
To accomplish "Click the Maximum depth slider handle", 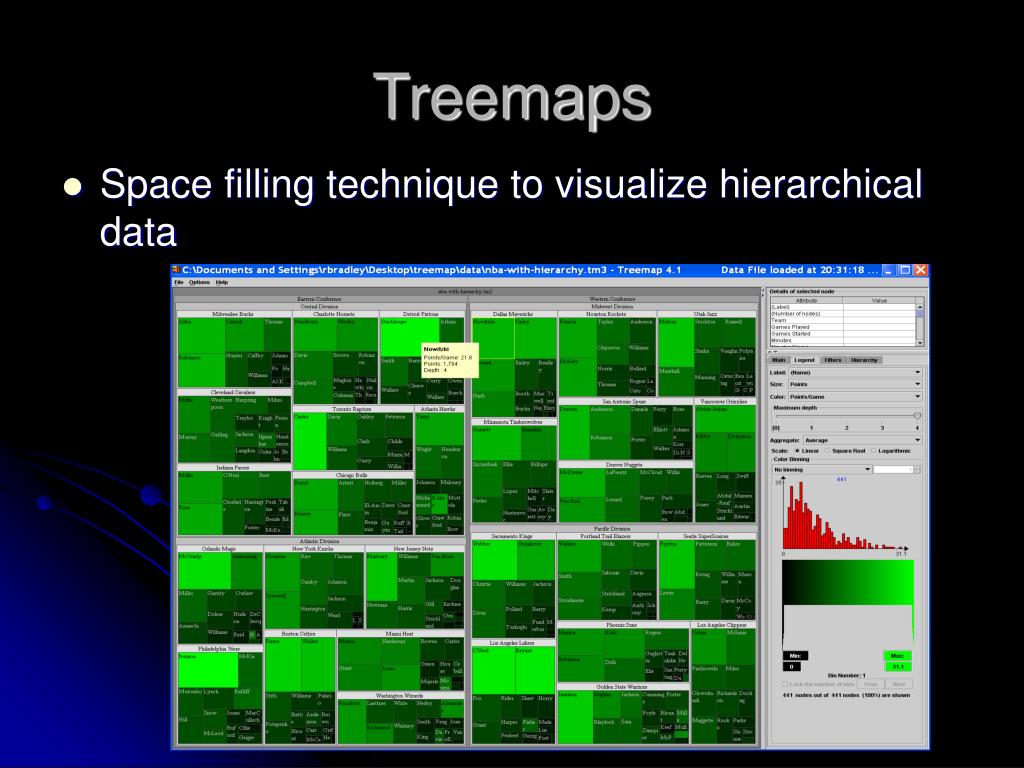I will 917,416.
